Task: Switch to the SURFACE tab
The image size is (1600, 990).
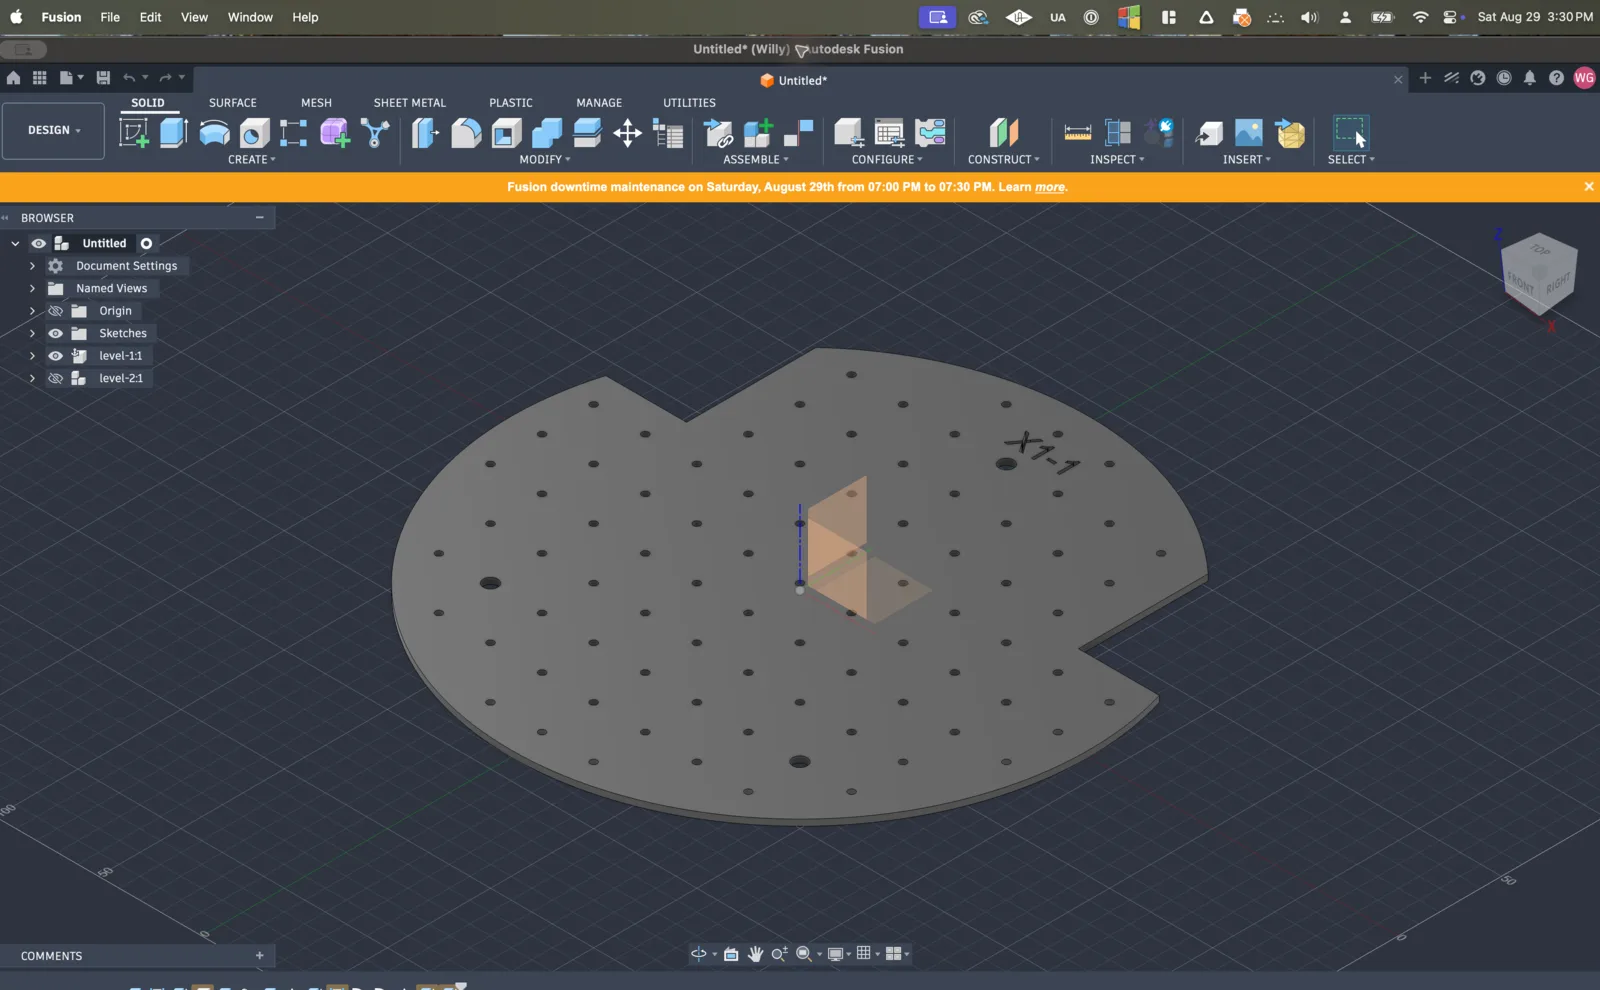Action: click(x=233, y=102)
